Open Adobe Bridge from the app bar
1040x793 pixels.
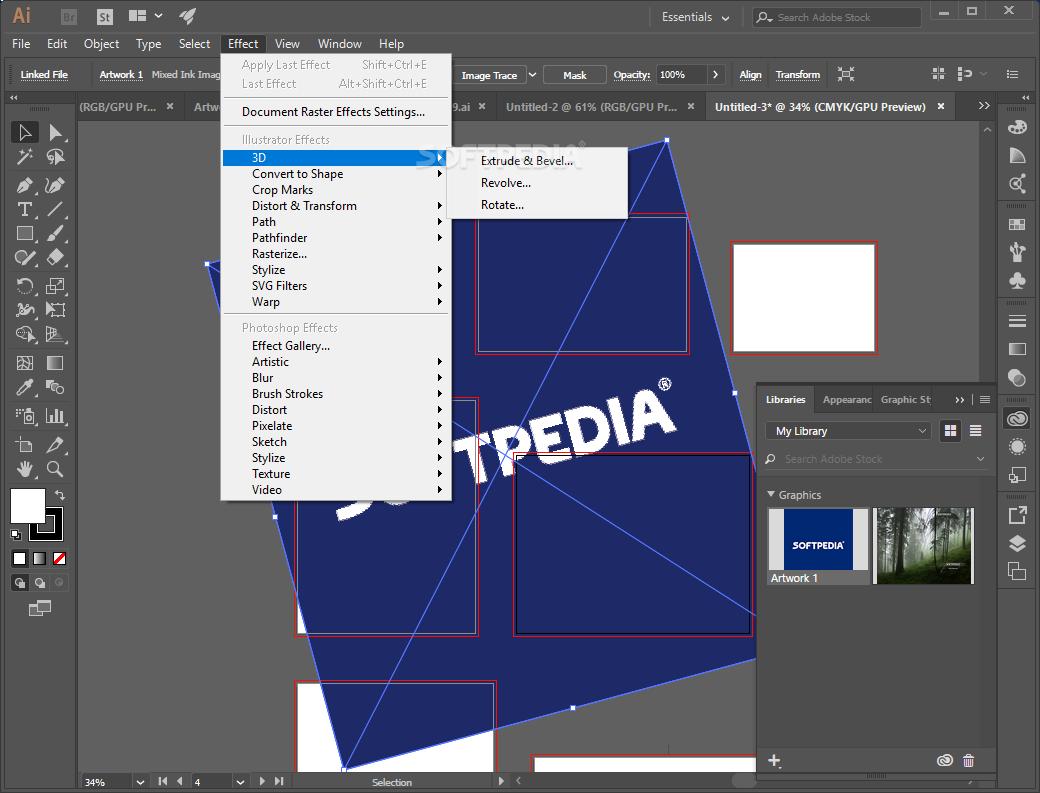(68, 17)
